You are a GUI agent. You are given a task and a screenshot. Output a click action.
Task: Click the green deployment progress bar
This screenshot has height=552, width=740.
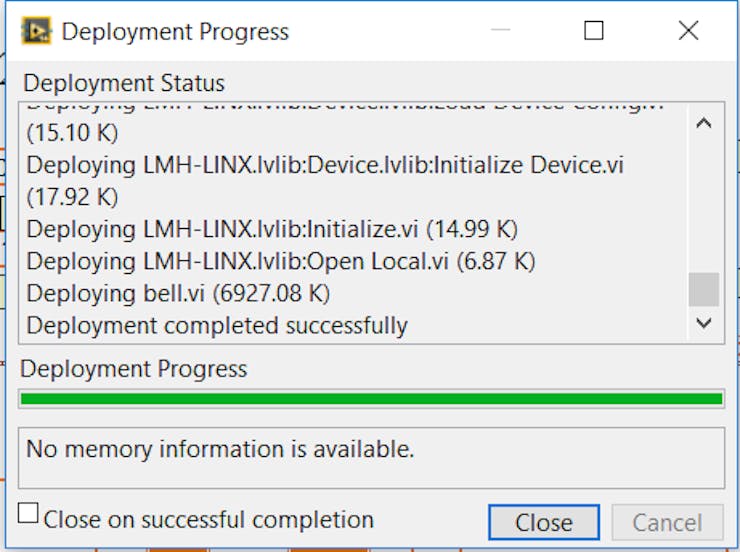pos(371,399)
